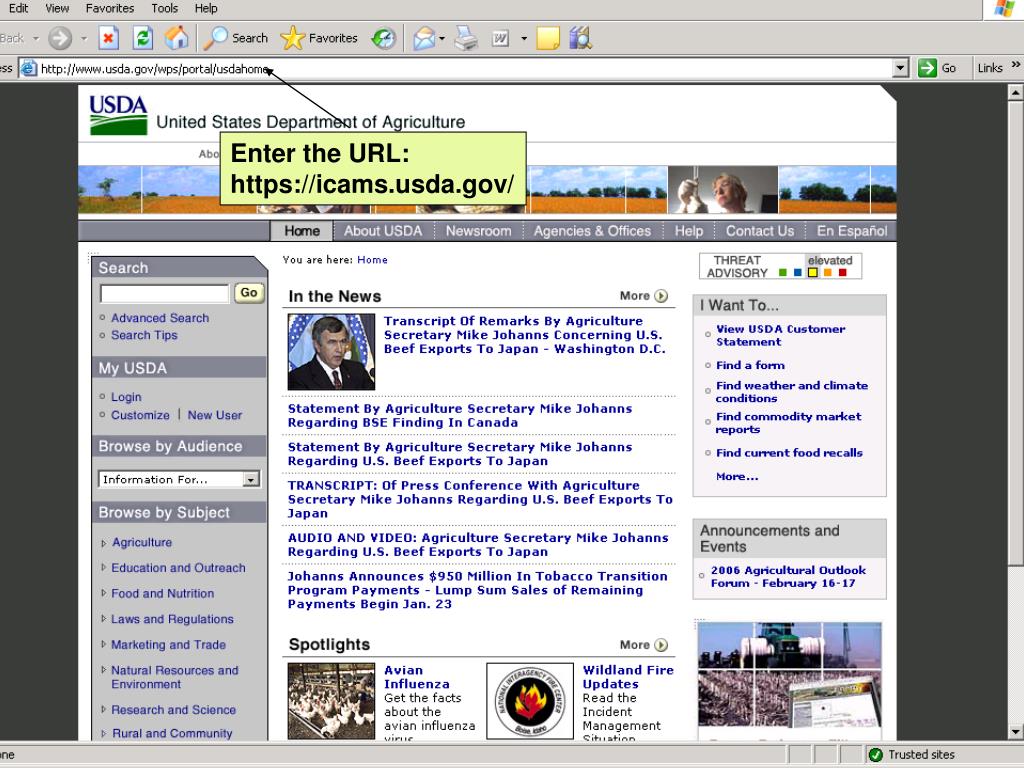Open the Search pane from toolbar
The width and height of the screenshot is (1024, 768).
236,38
